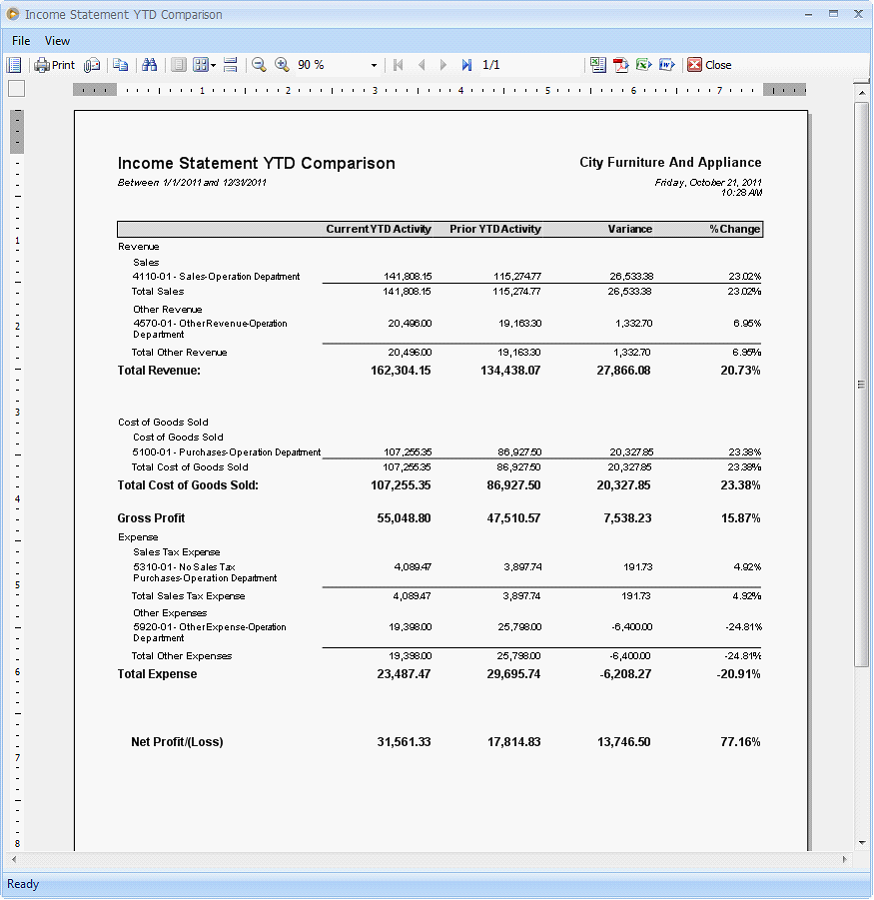Zoom out with the magnifier minus
Viewport: 874px width, 900px height.
pyautogui.click(x=259, y=65)
